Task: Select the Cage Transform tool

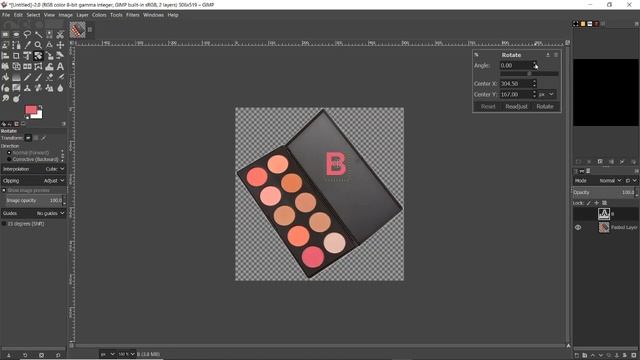Action: (38, 66)
